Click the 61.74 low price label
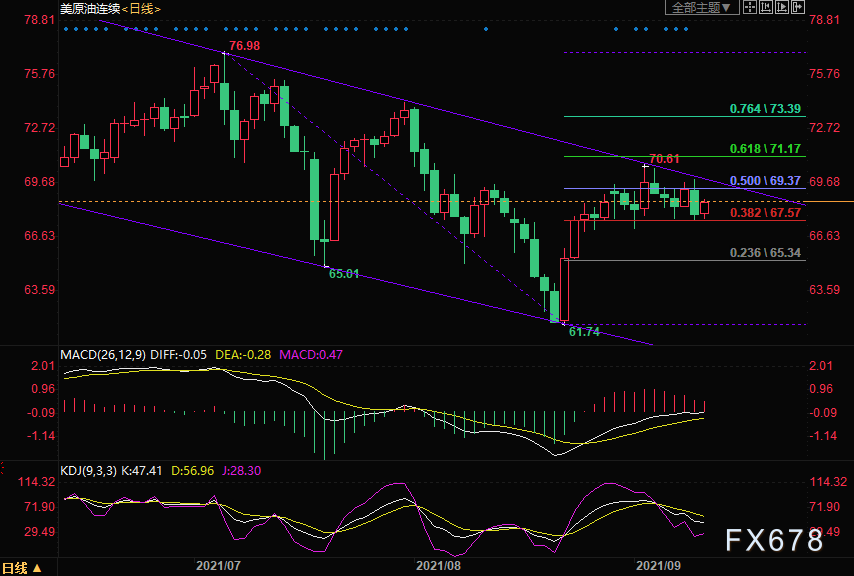 pos(584,332)
